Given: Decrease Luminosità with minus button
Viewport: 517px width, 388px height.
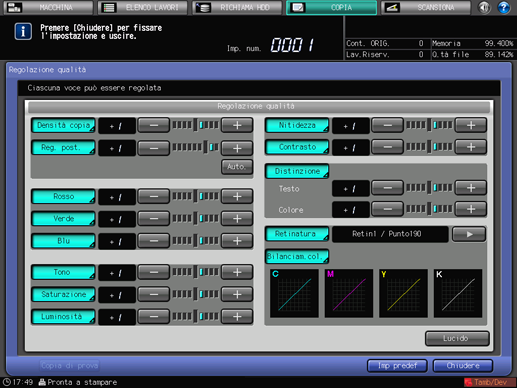Looking at the screenshot, I should click(154, 317).
